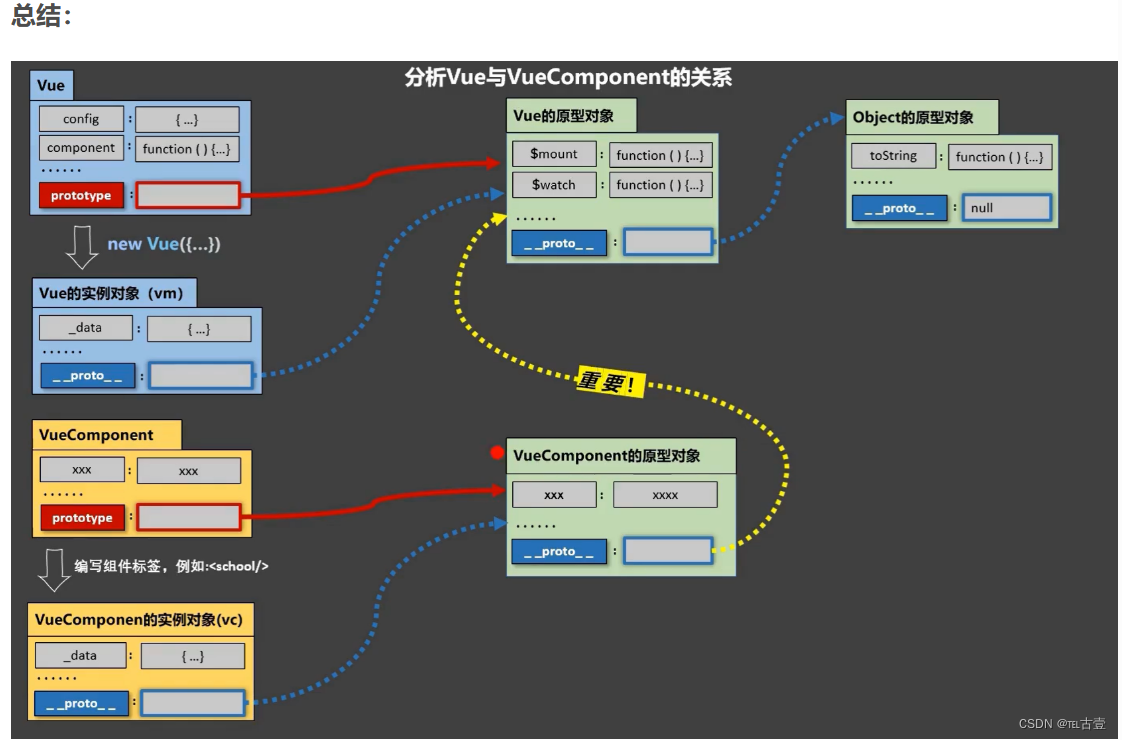The width and height of the screenshot is (1122, 740).
Task: Click the "new Vue({...})" text
Action: click(164, 244)
